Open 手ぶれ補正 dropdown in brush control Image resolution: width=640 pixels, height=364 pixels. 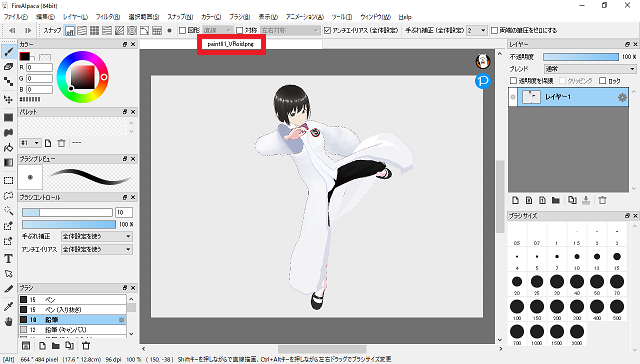pos(97,236)
